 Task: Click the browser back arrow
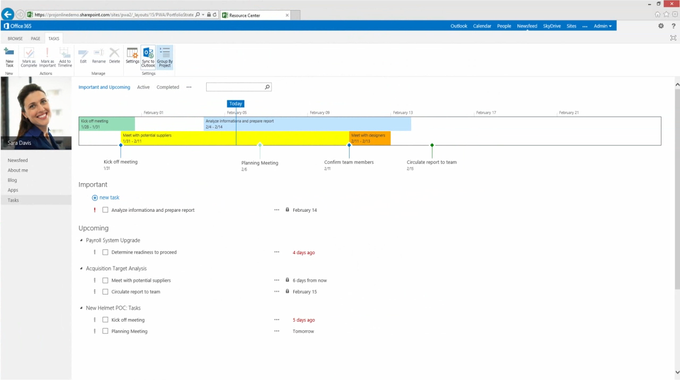(x=8, y=14)
